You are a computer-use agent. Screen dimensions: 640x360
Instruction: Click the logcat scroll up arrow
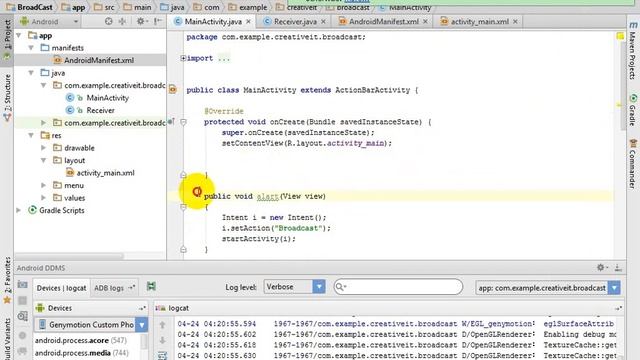pos(162,325)
